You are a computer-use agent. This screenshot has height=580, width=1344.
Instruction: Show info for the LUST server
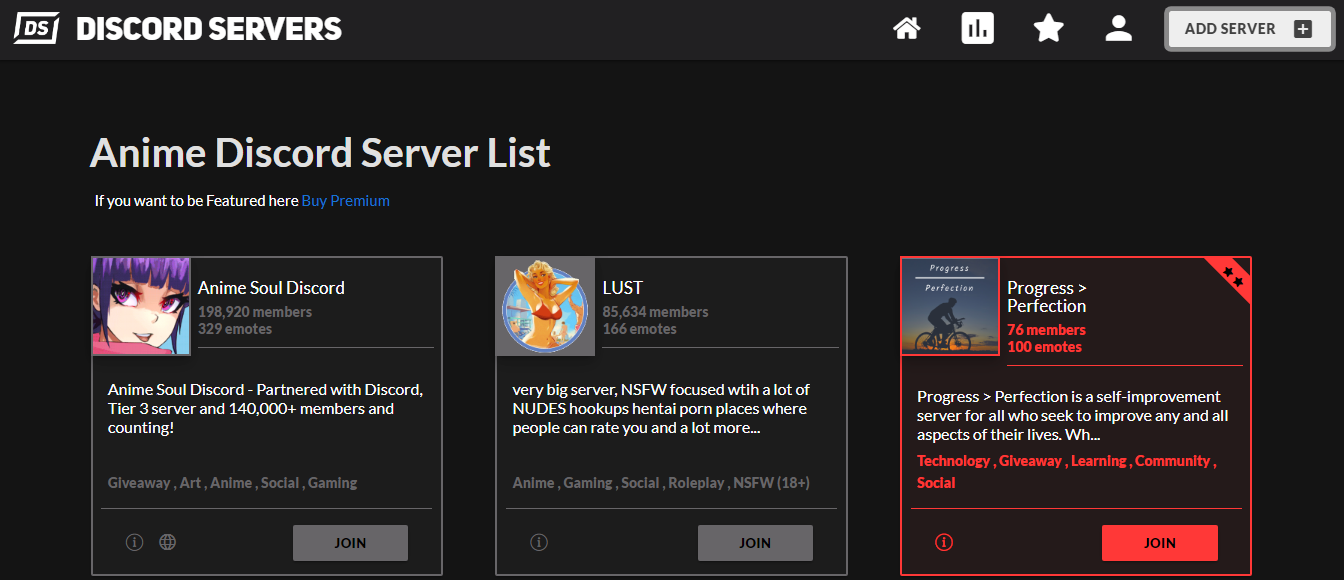(x=539, y=542)
